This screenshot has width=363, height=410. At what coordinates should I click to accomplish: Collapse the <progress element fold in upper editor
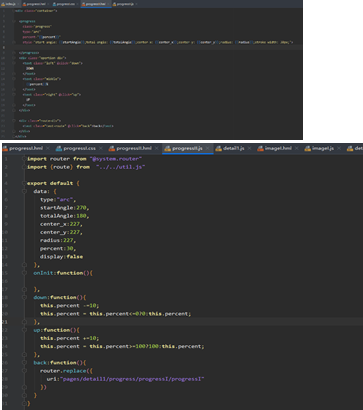pos(14,21)
